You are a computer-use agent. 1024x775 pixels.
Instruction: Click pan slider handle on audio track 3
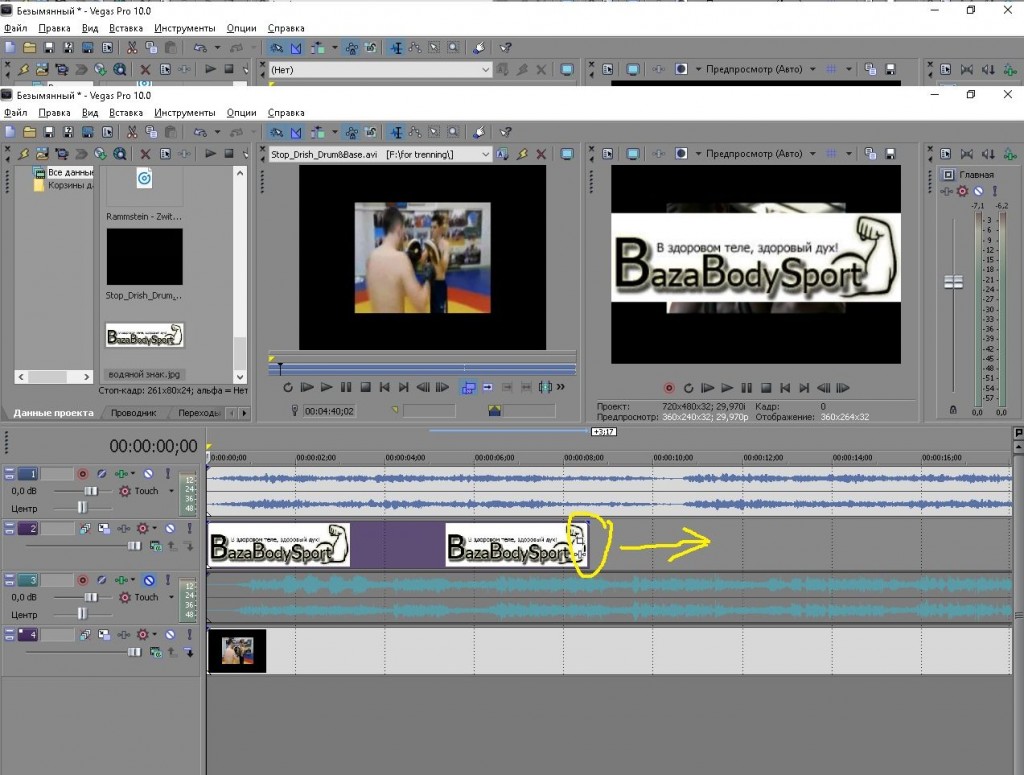click(x=82, y=613)
